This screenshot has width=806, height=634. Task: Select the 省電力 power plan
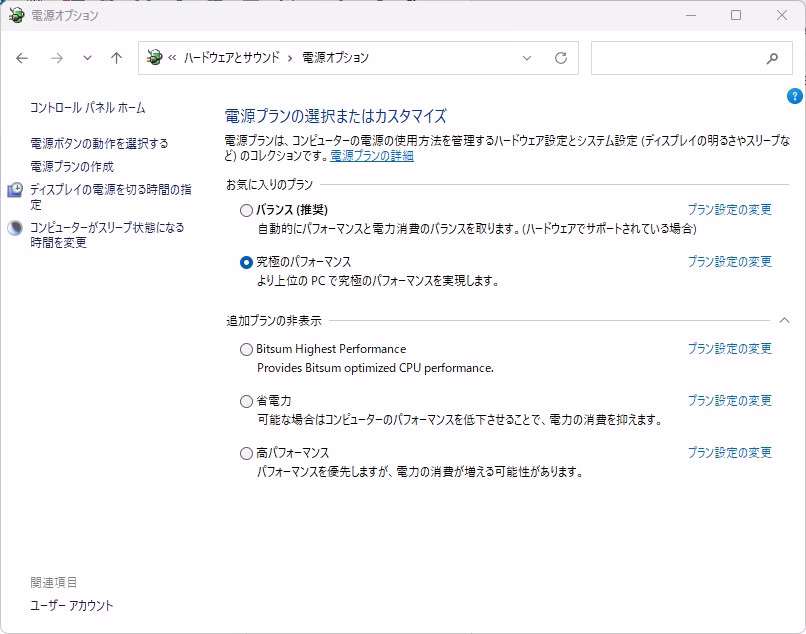click(x=247, y=401)
